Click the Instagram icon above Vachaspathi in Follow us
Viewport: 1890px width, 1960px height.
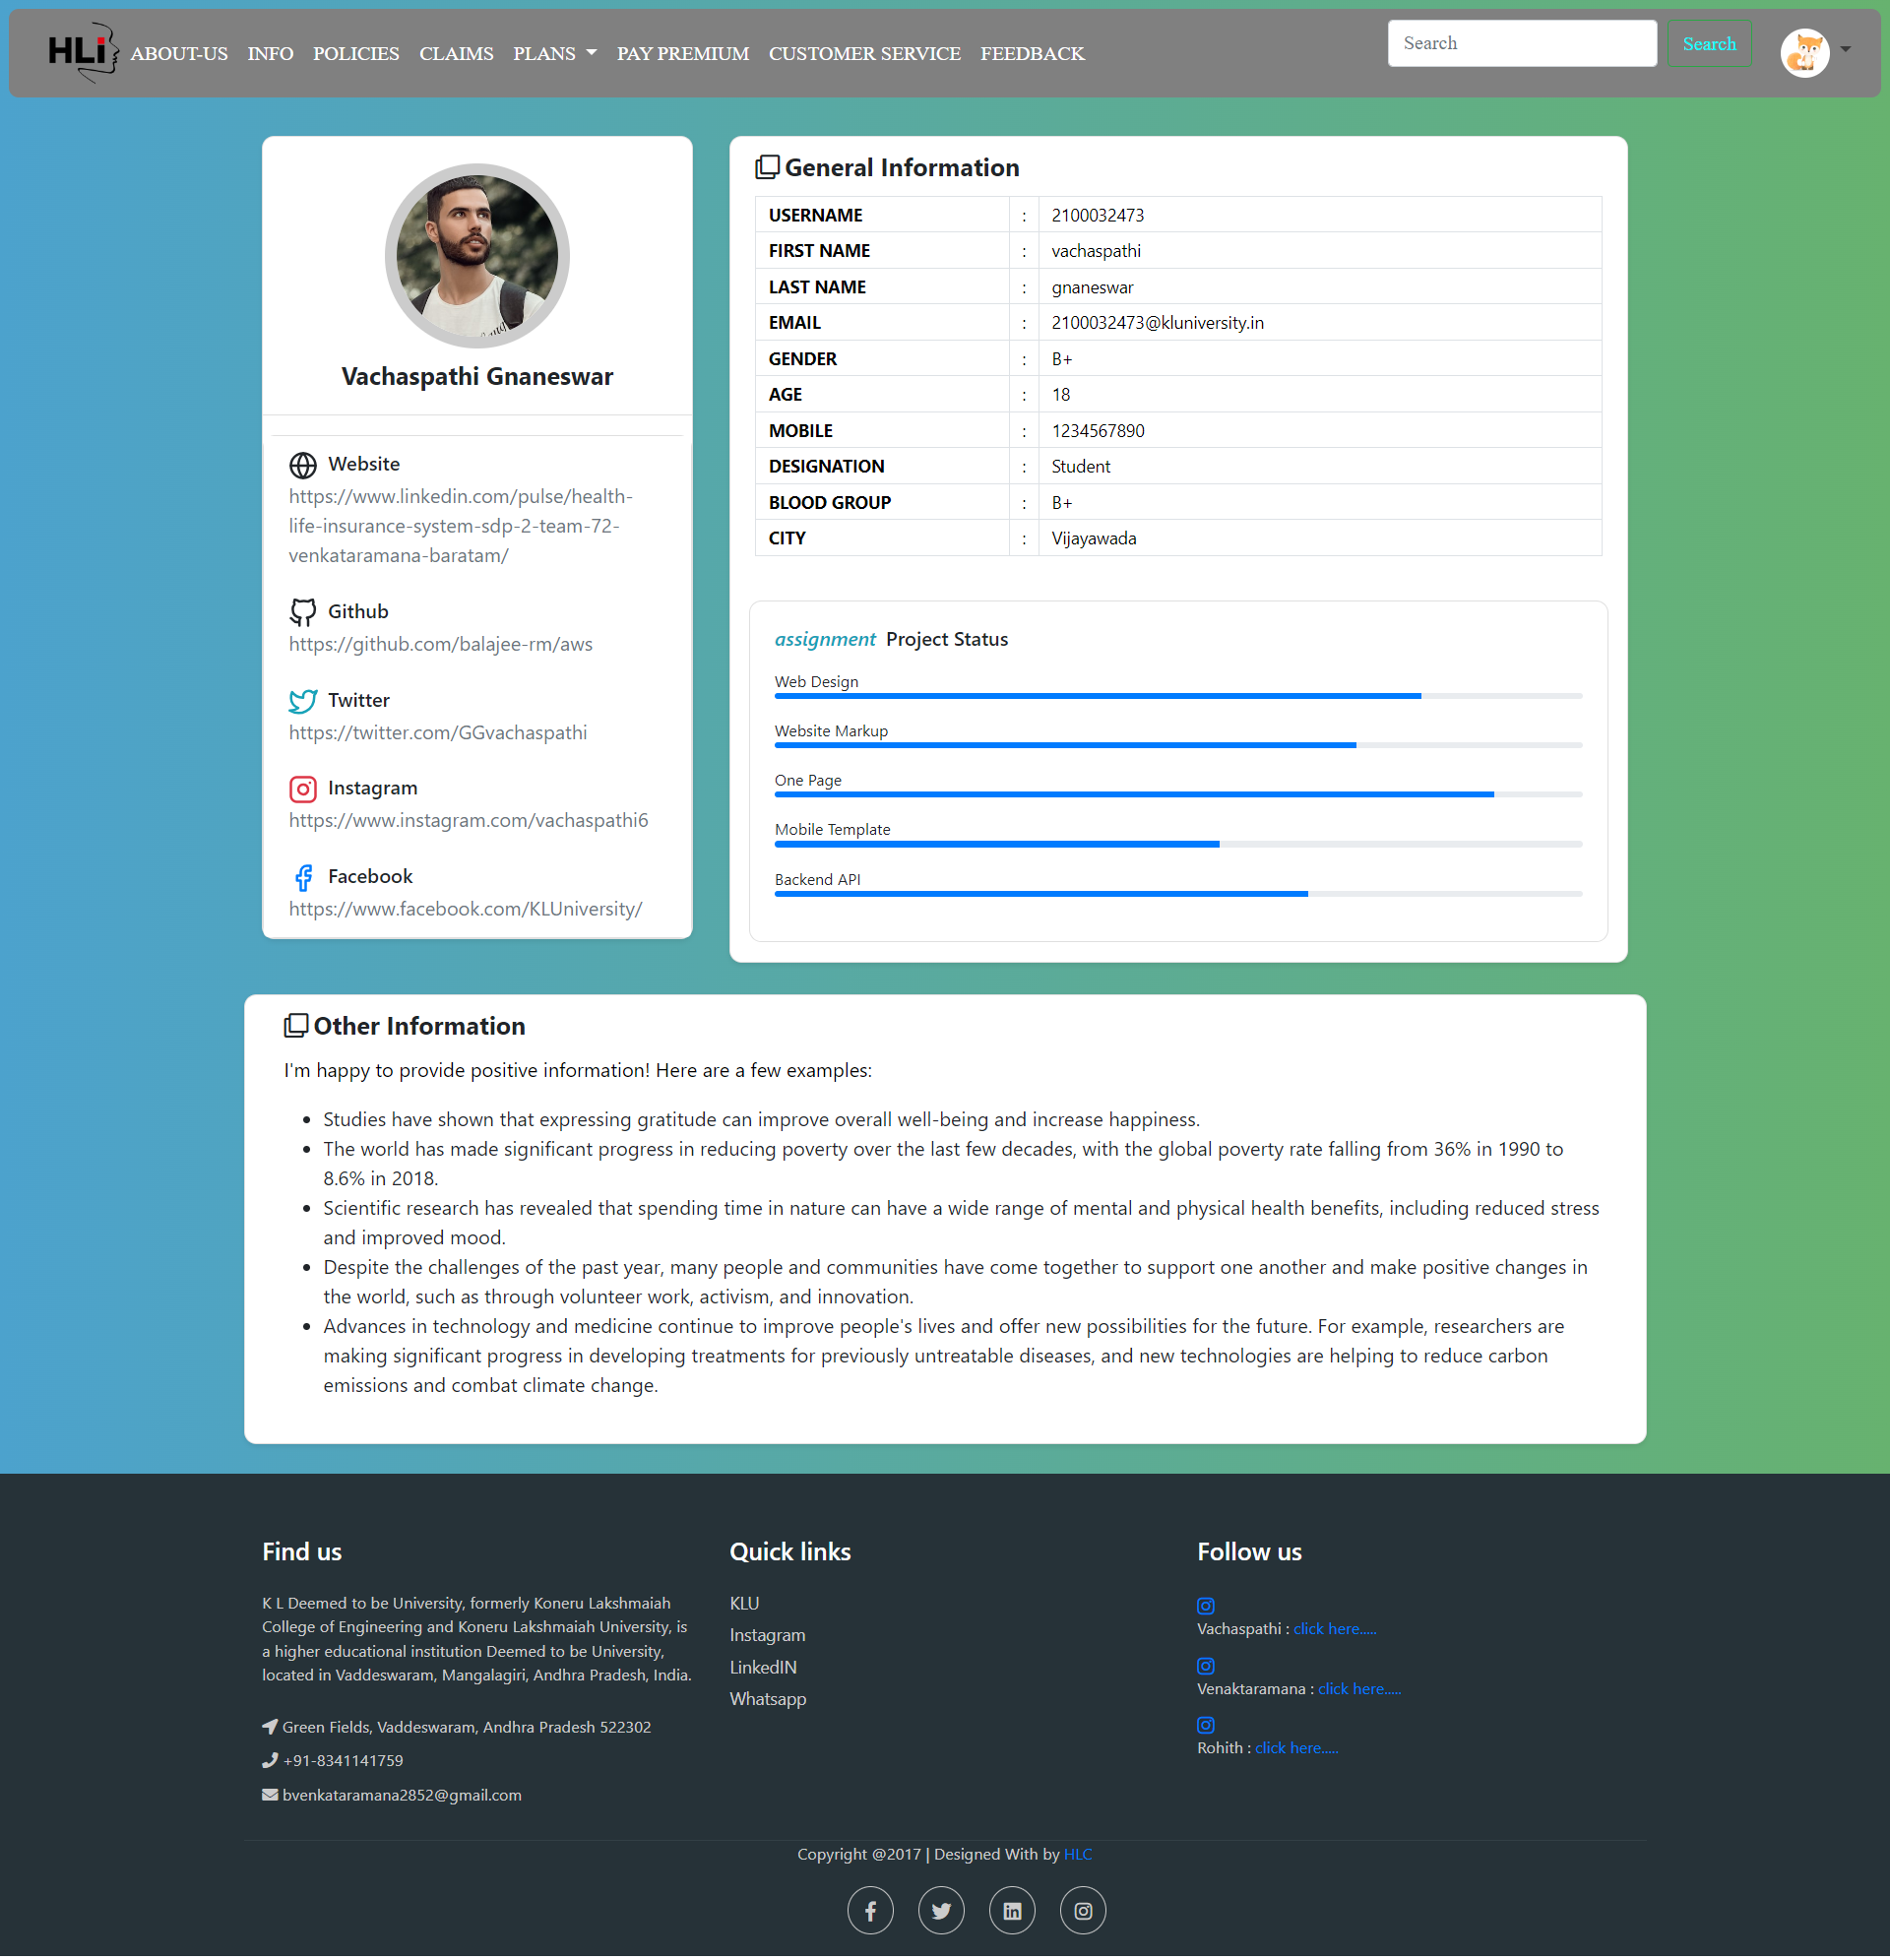1205,1605
